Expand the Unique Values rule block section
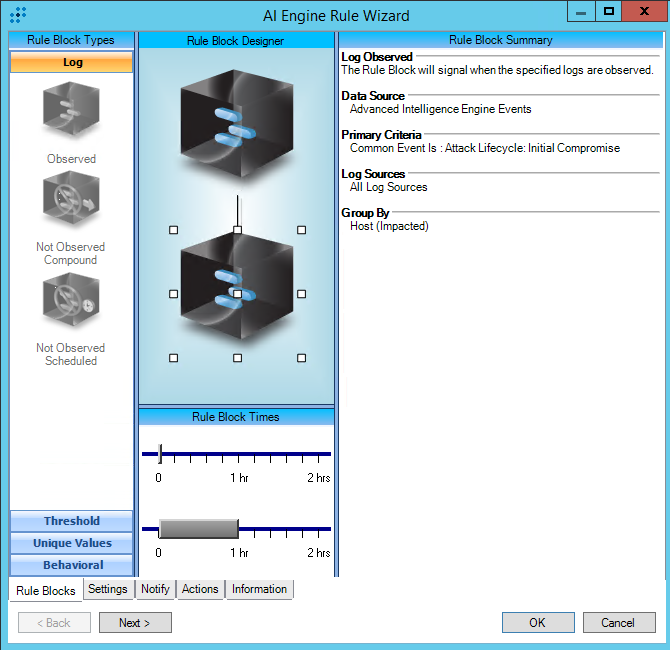Screen dimensions: 670x650 (x=72, y=543)
